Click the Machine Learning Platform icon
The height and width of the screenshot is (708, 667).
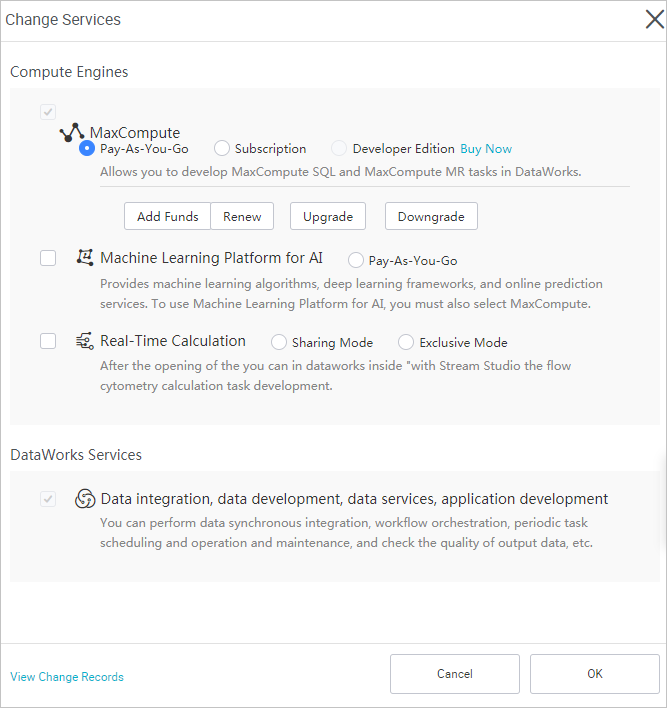pyautogui.click(x=85, y=258)
